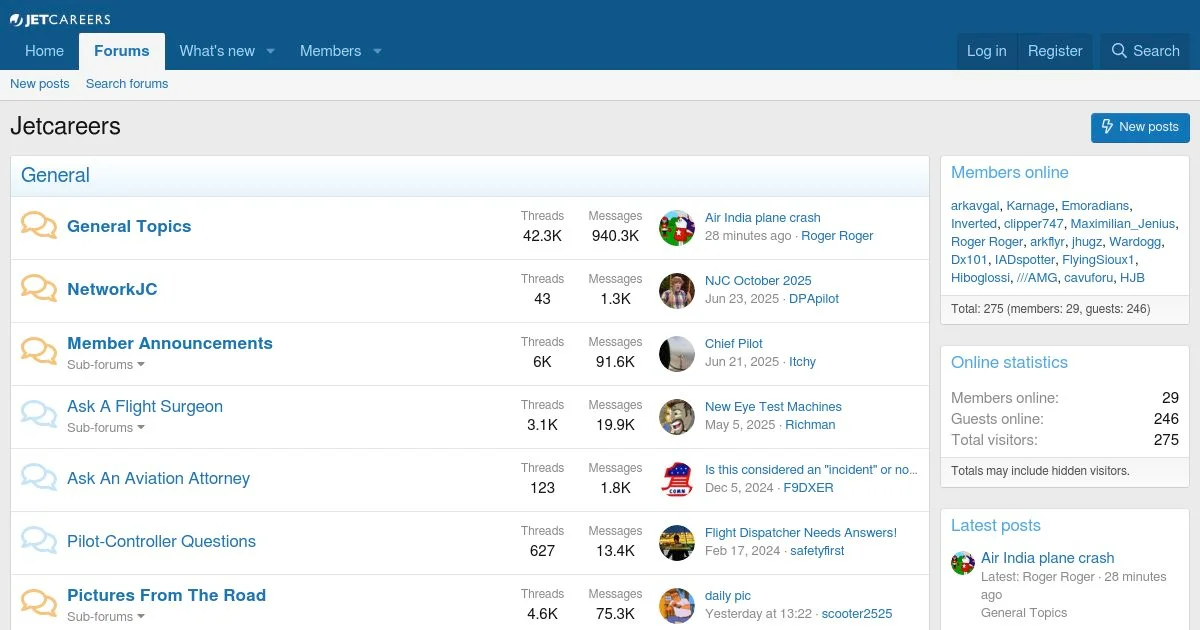Expand Sub-forums under Pictures From The Road
Image resolution: width=1200 pixels, height=630 pixels.
point(106,617)
